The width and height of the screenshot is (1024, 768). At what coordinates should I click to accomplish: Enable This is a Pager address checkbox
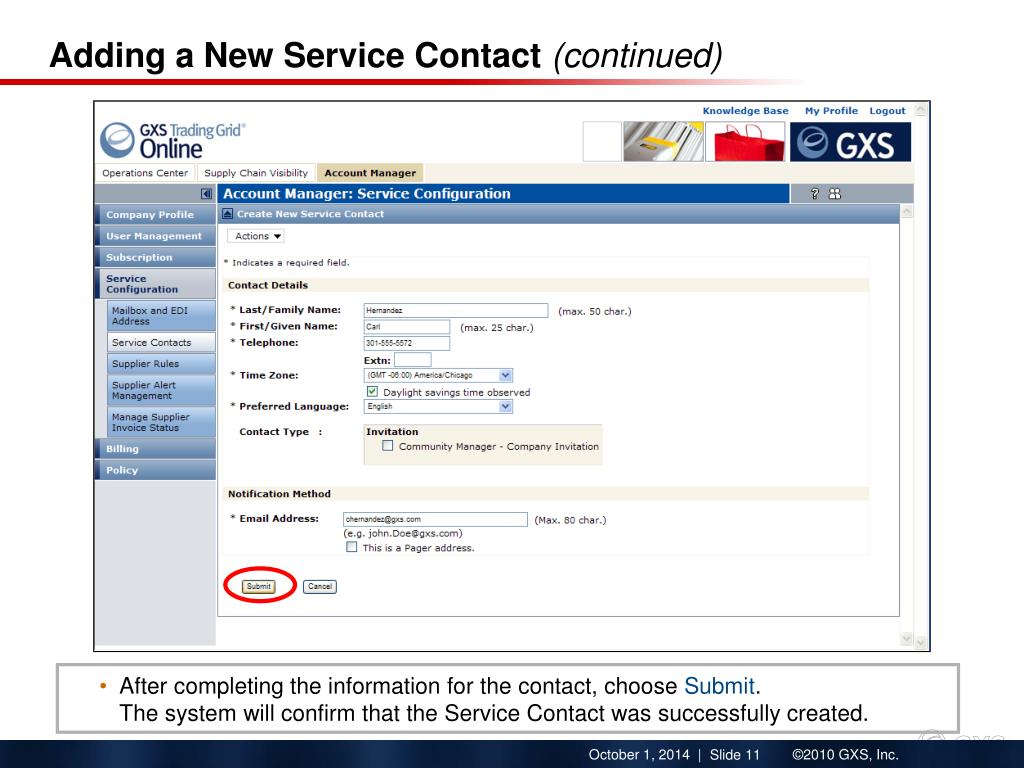point(351,547)
